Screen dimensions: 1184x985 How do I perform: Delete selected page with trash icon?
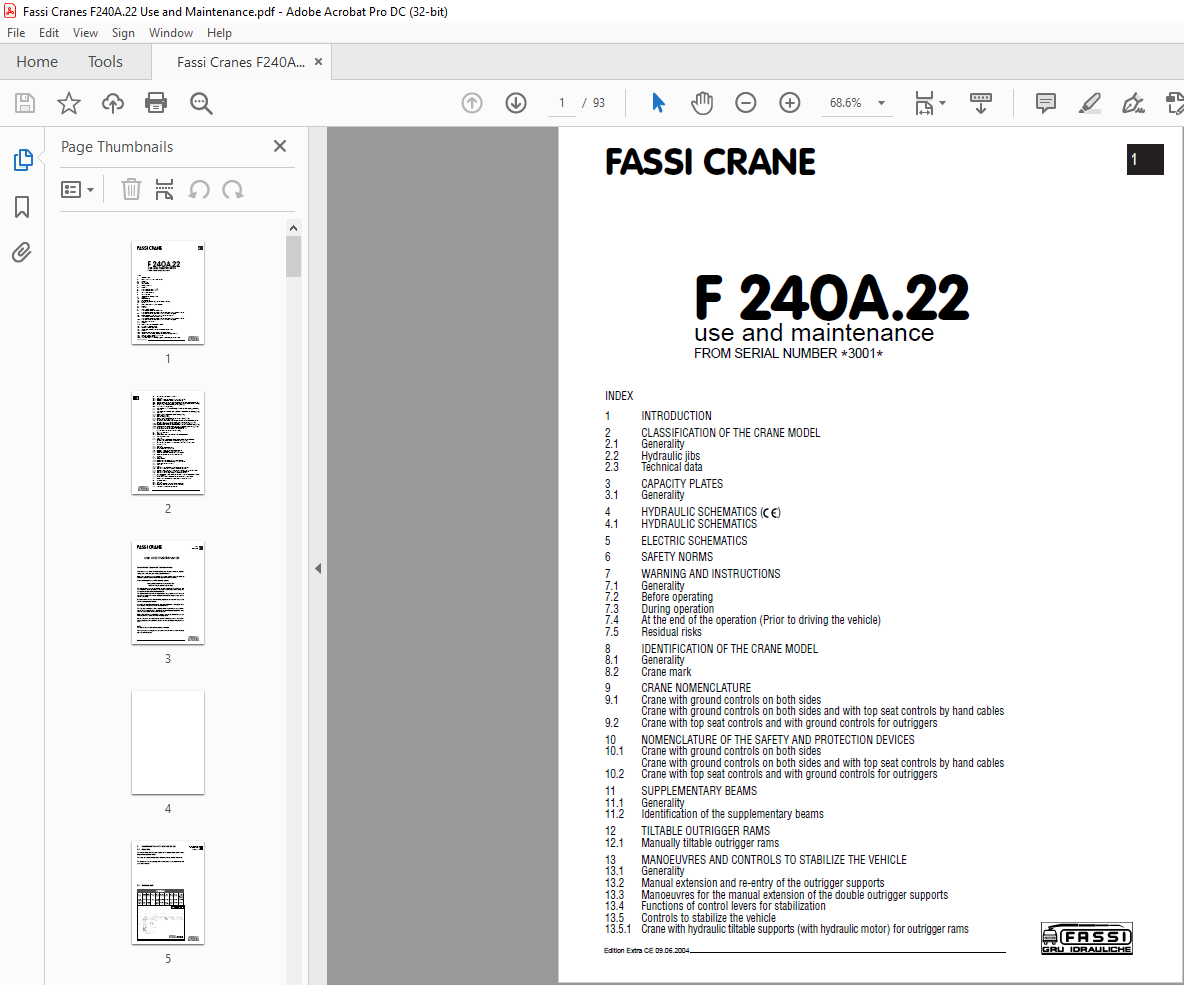tap(131, 189)
